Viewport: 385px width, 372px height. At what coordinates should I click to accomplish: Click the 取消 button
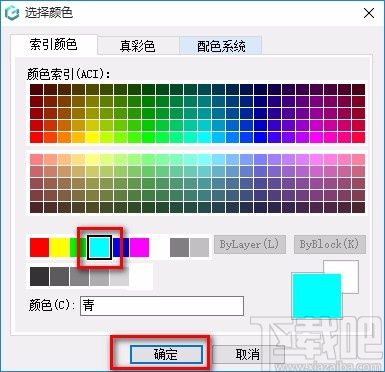point(248,354)
